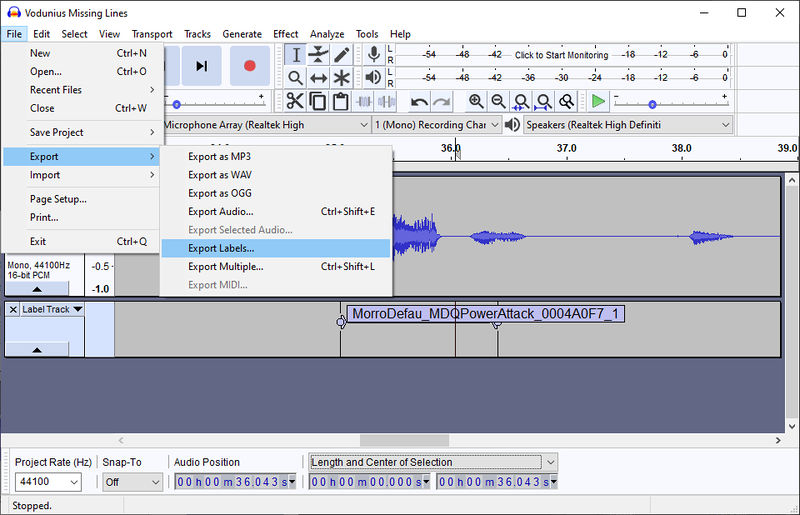This screenshot has height=515, width=800.
Task: Select the Time Shift tool
Action: [318, 78]
